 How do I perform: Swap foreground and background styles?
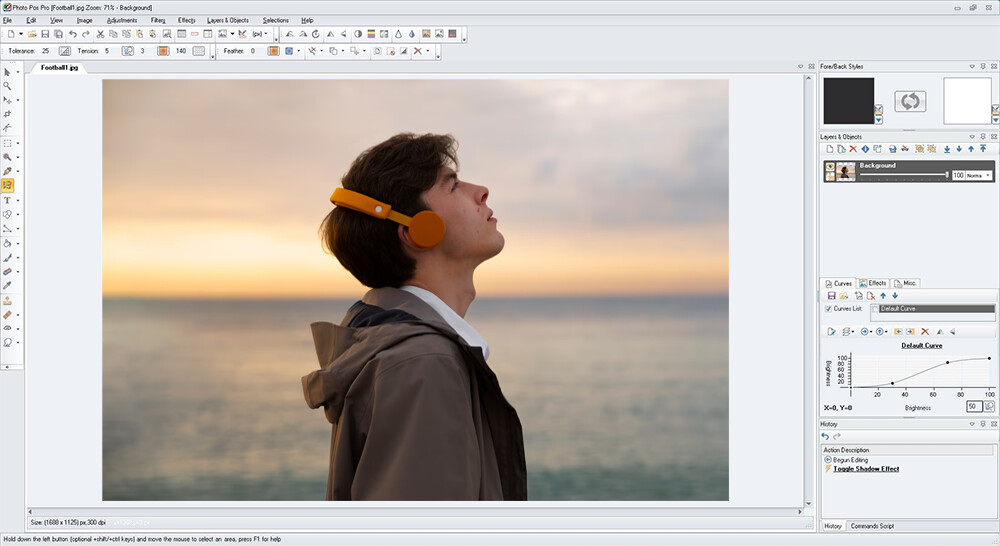click(x=909, y=101)
